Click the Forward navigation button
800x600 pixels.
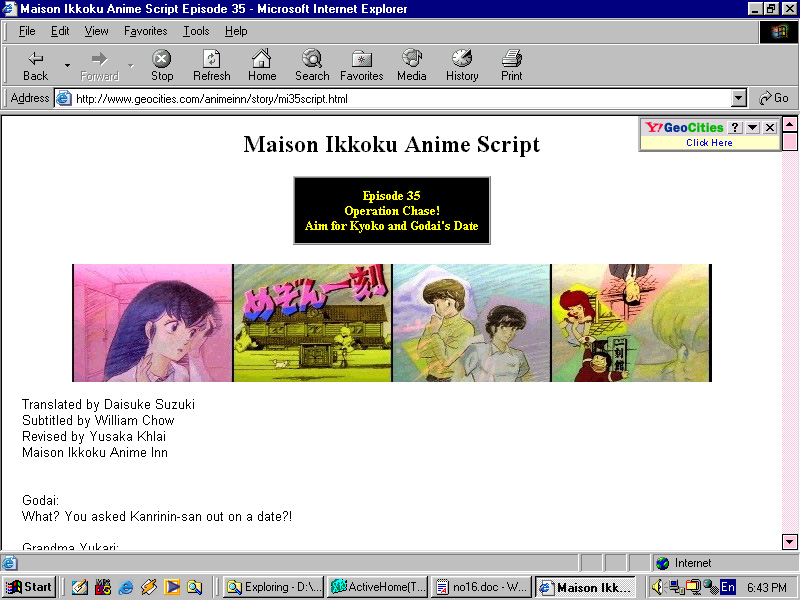(99, 66)
